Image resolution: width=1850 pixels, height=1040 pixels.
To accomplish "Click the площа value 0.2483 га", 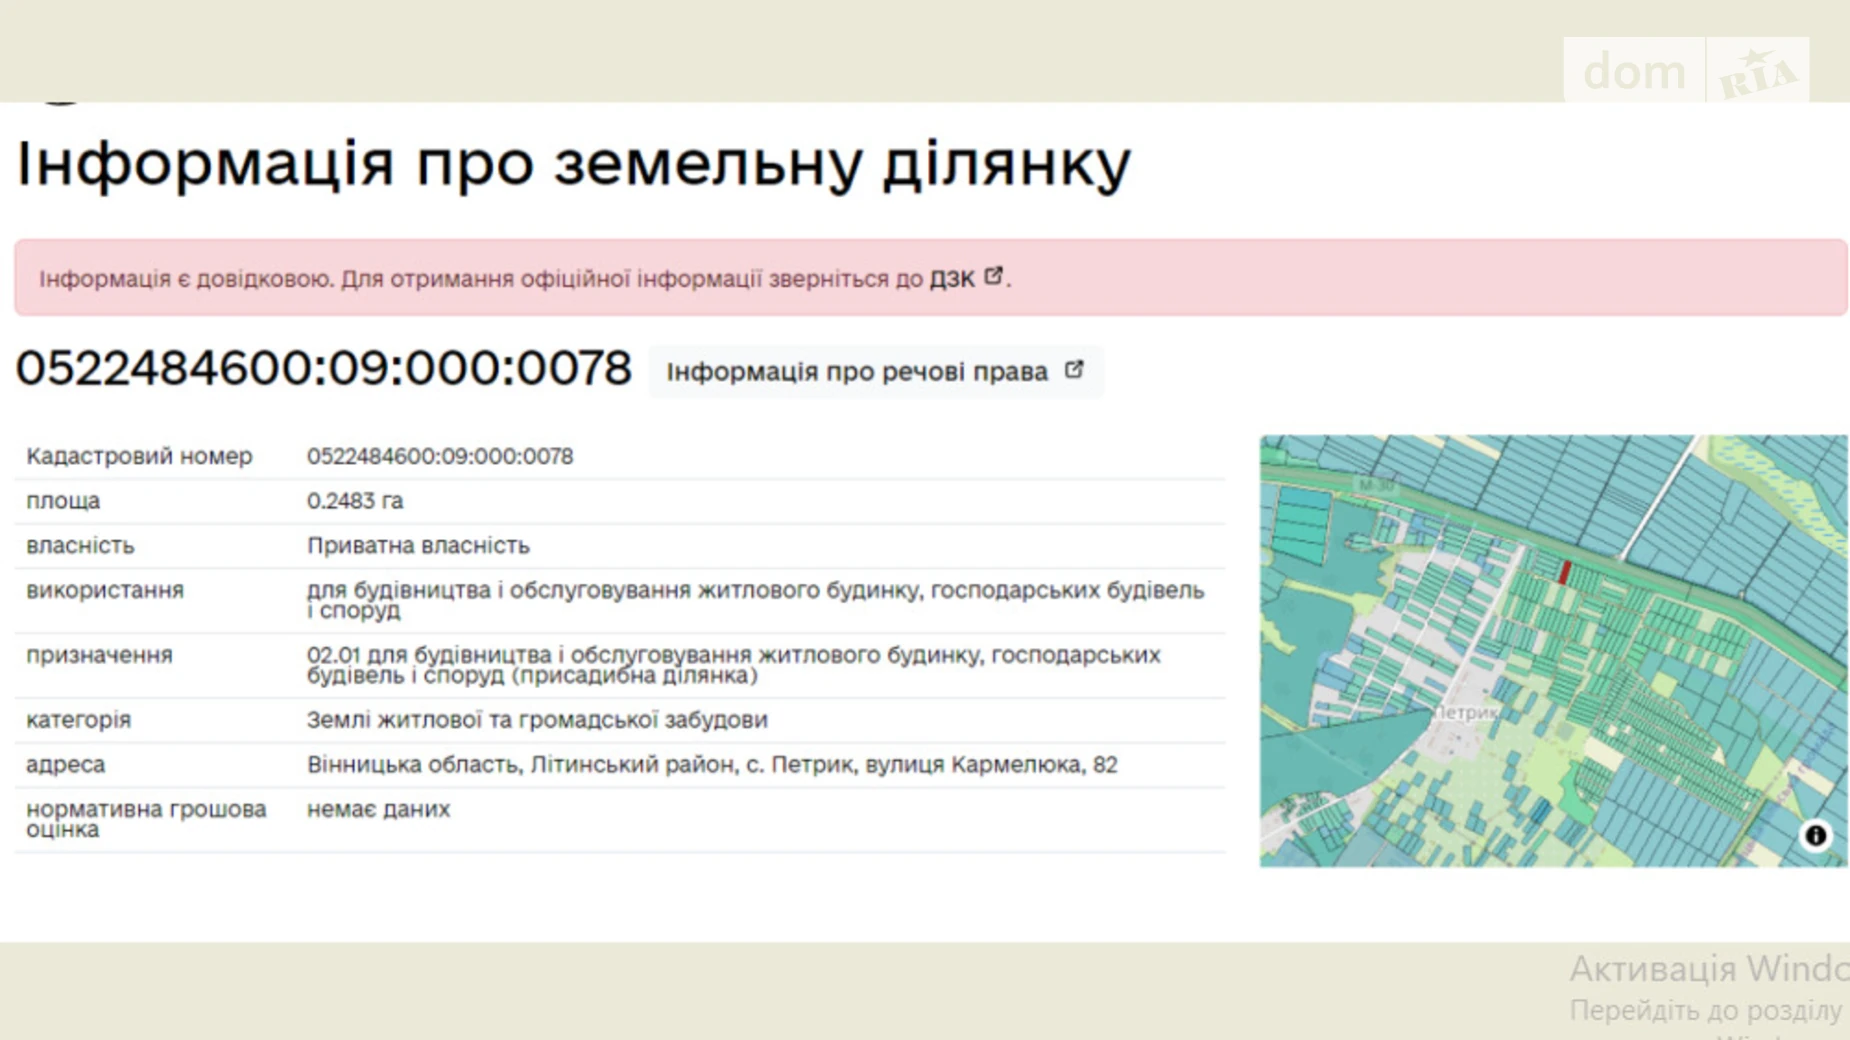I will 354,501.
